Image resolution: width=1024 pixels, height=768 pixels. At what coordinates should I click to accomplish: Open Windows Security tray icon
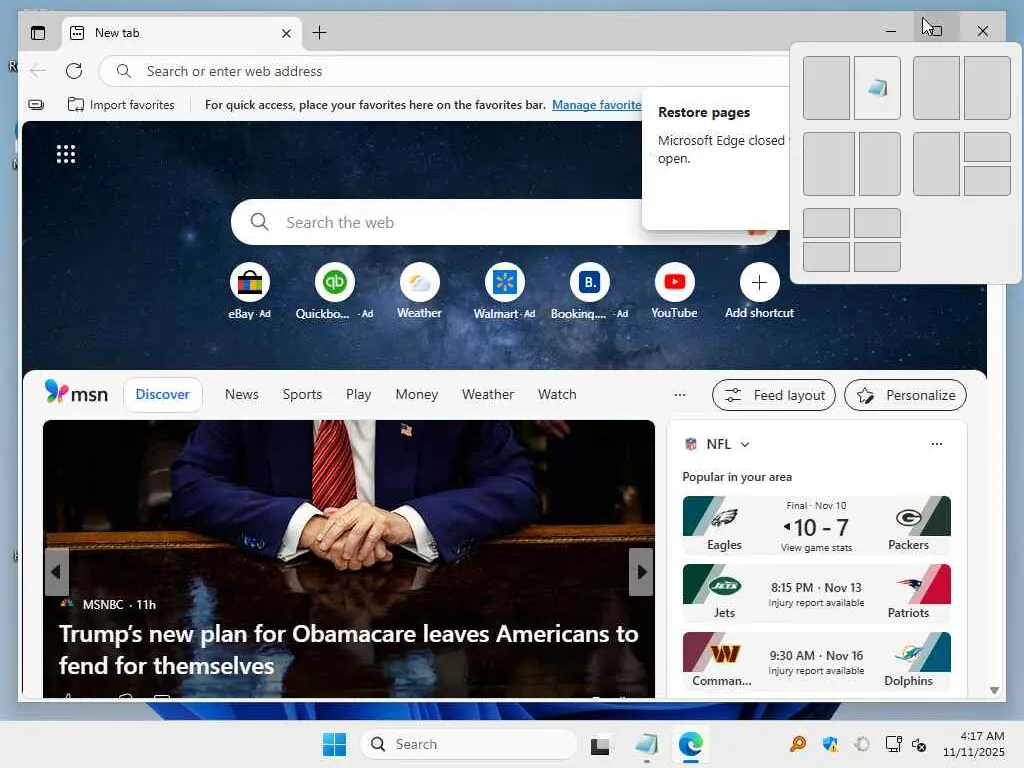click(830, 744)
